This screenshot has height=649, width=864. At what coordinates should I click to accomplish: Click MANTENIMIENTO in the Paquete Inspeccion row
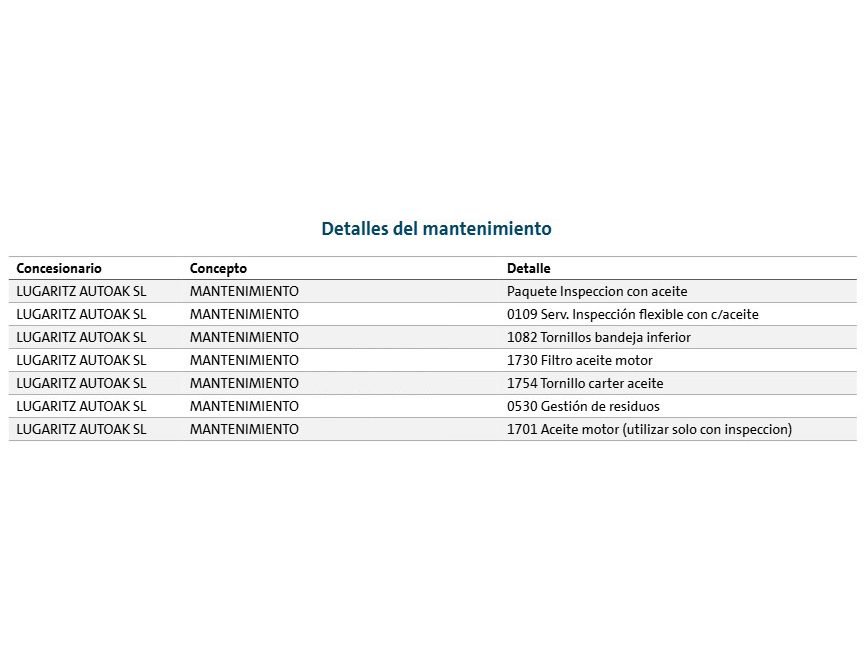(244, 292)
